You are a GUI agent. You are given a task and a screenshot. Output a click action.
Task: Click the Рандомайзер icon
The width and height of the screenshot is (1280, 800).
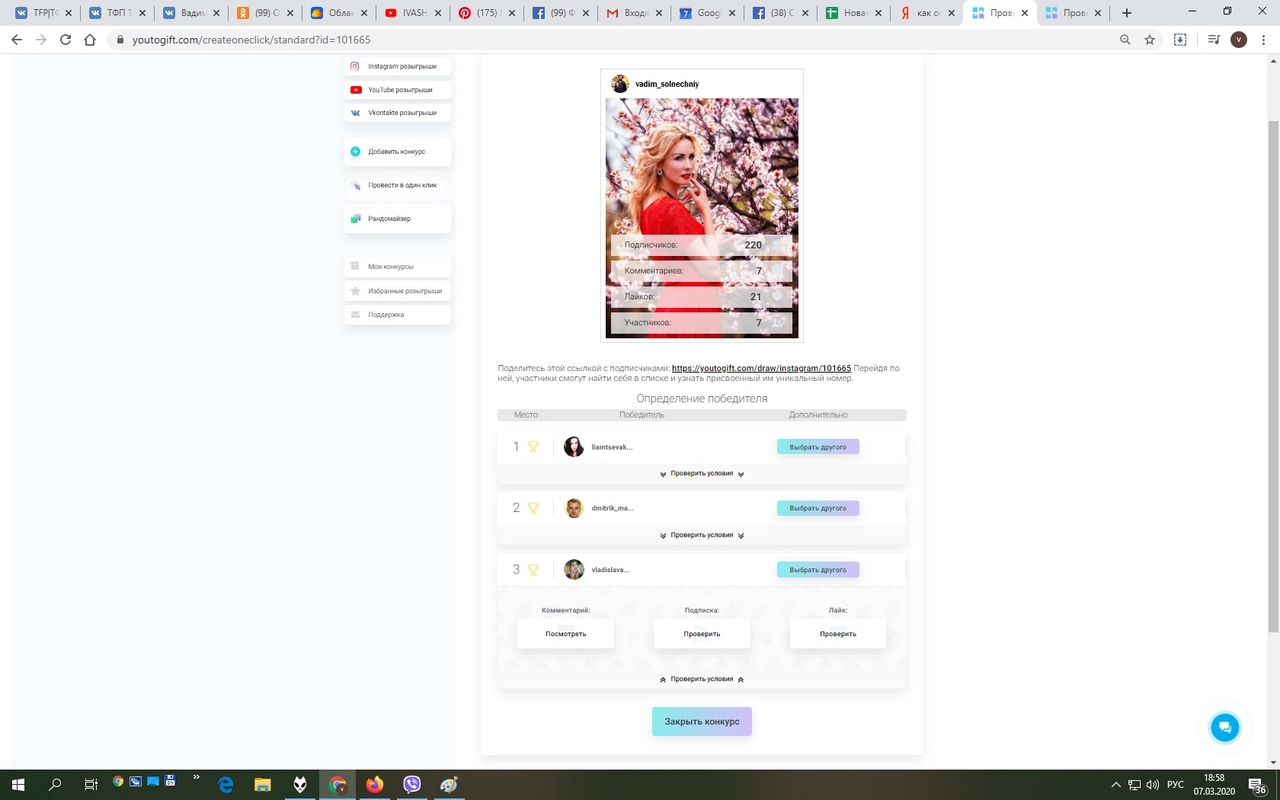point(355,219)
